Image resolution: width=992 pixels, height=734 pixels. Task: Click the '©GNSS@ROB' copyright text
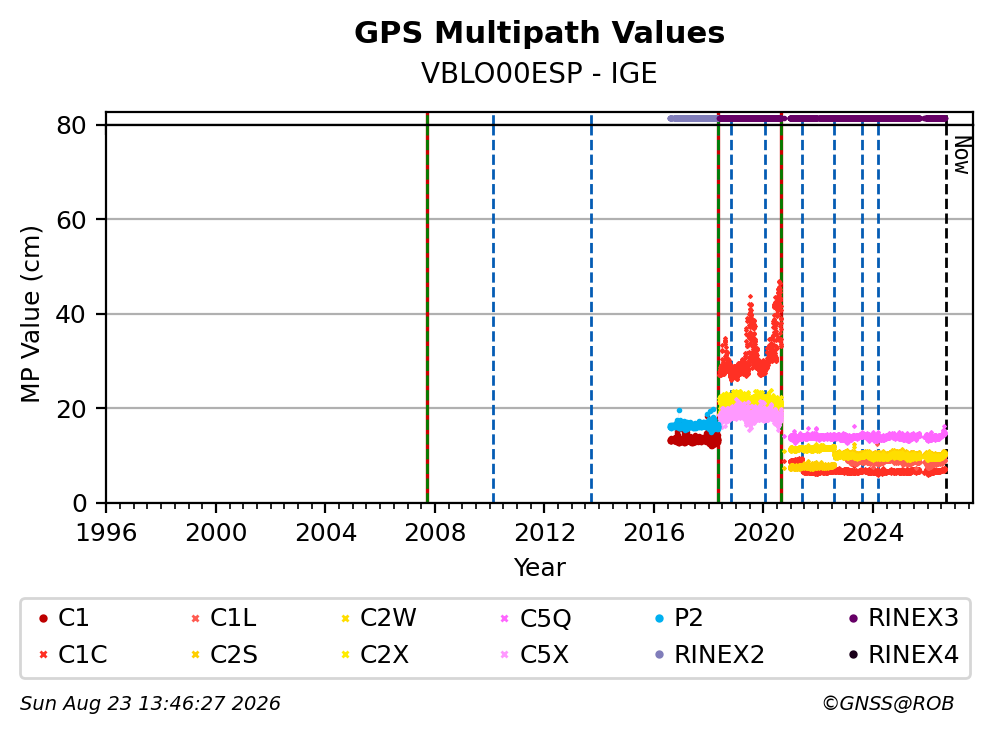[888, 704]
